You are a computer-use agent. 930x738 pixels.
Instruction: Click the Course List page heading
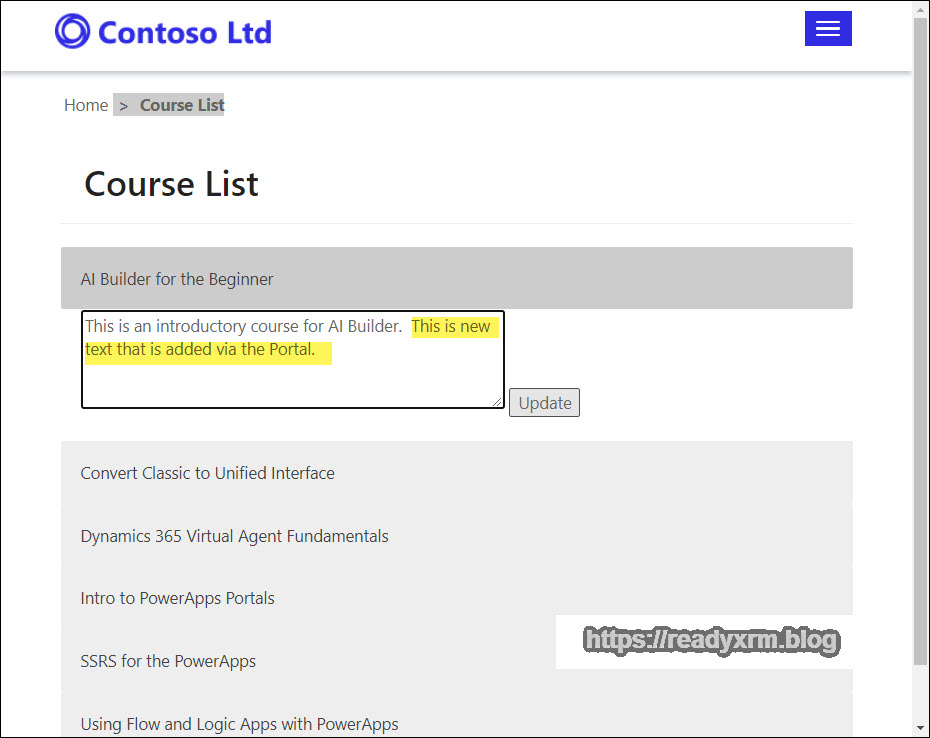pyautogui.click(x=171, y=184)
